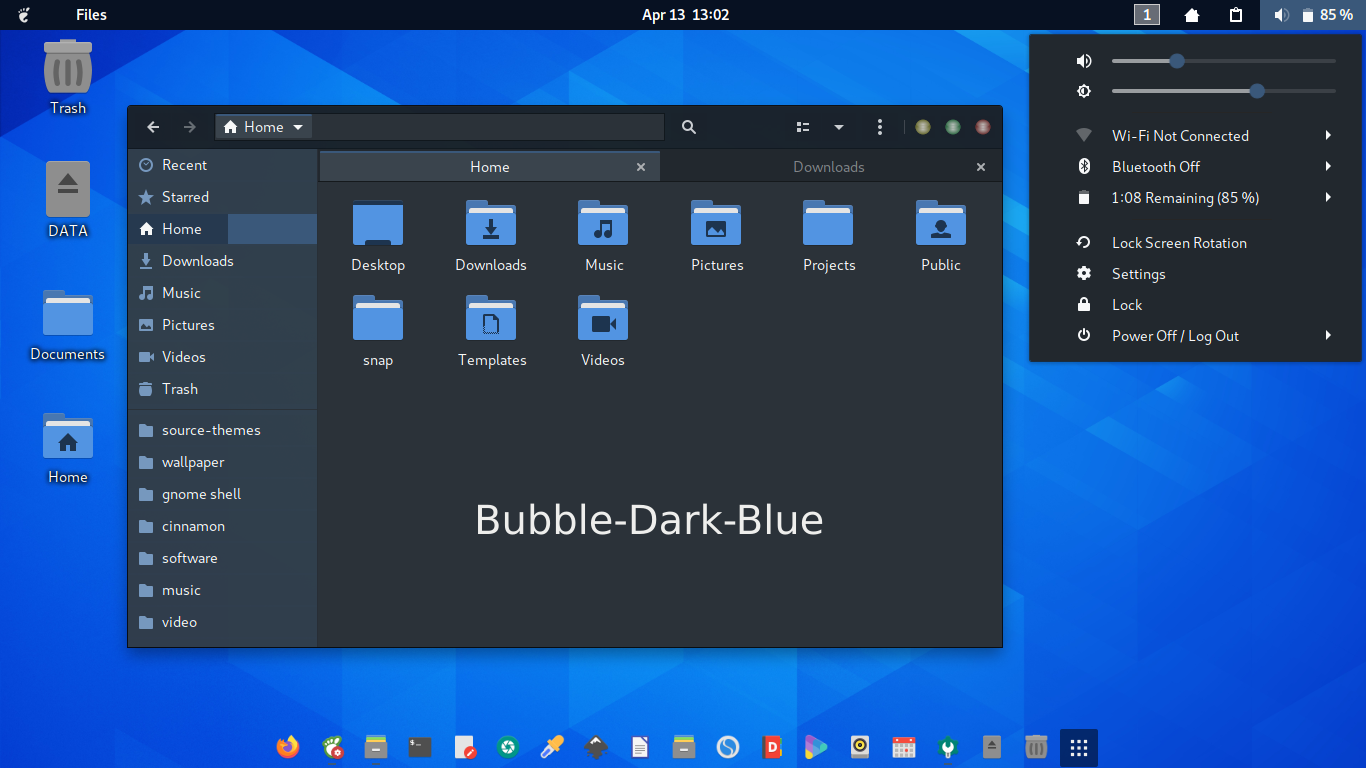
Task: Select Lock from the system menu
Action: [x=1198, y=305]
